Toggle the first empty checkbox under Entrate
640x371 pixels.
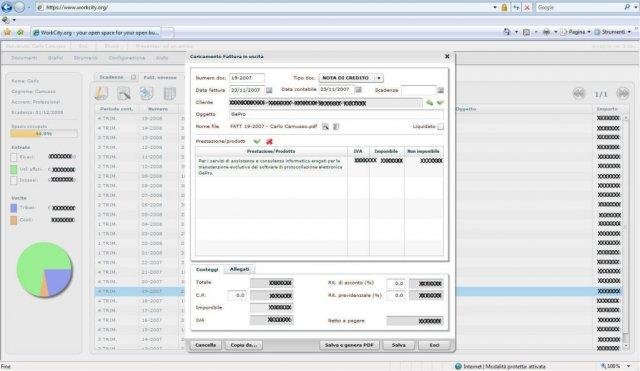[x=14, y=157]
